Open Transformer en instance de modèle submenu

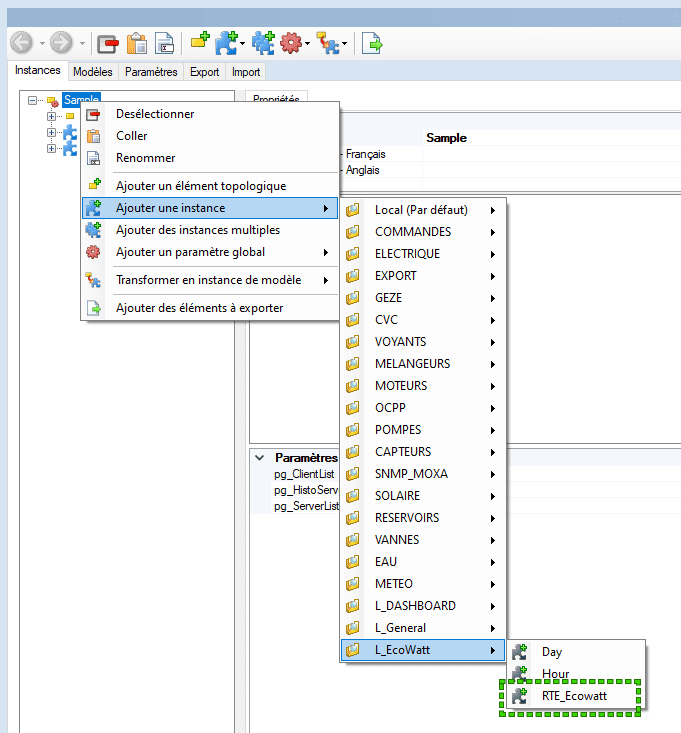click(x=210, y=280)
